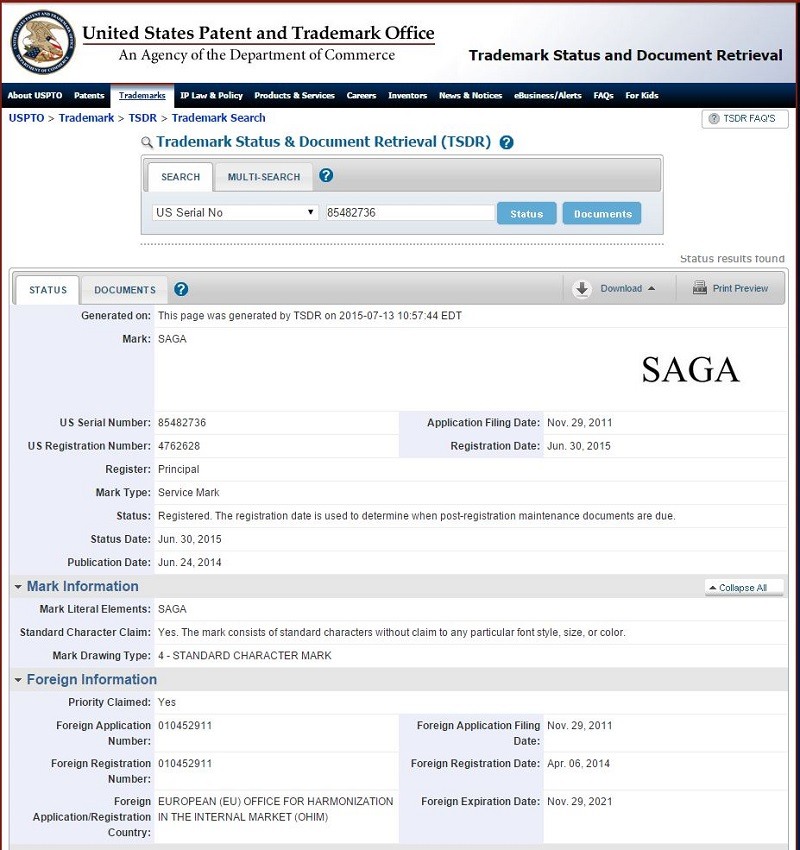Click the large SAGA mark image
800x850 pixels.
click(690, 370)
